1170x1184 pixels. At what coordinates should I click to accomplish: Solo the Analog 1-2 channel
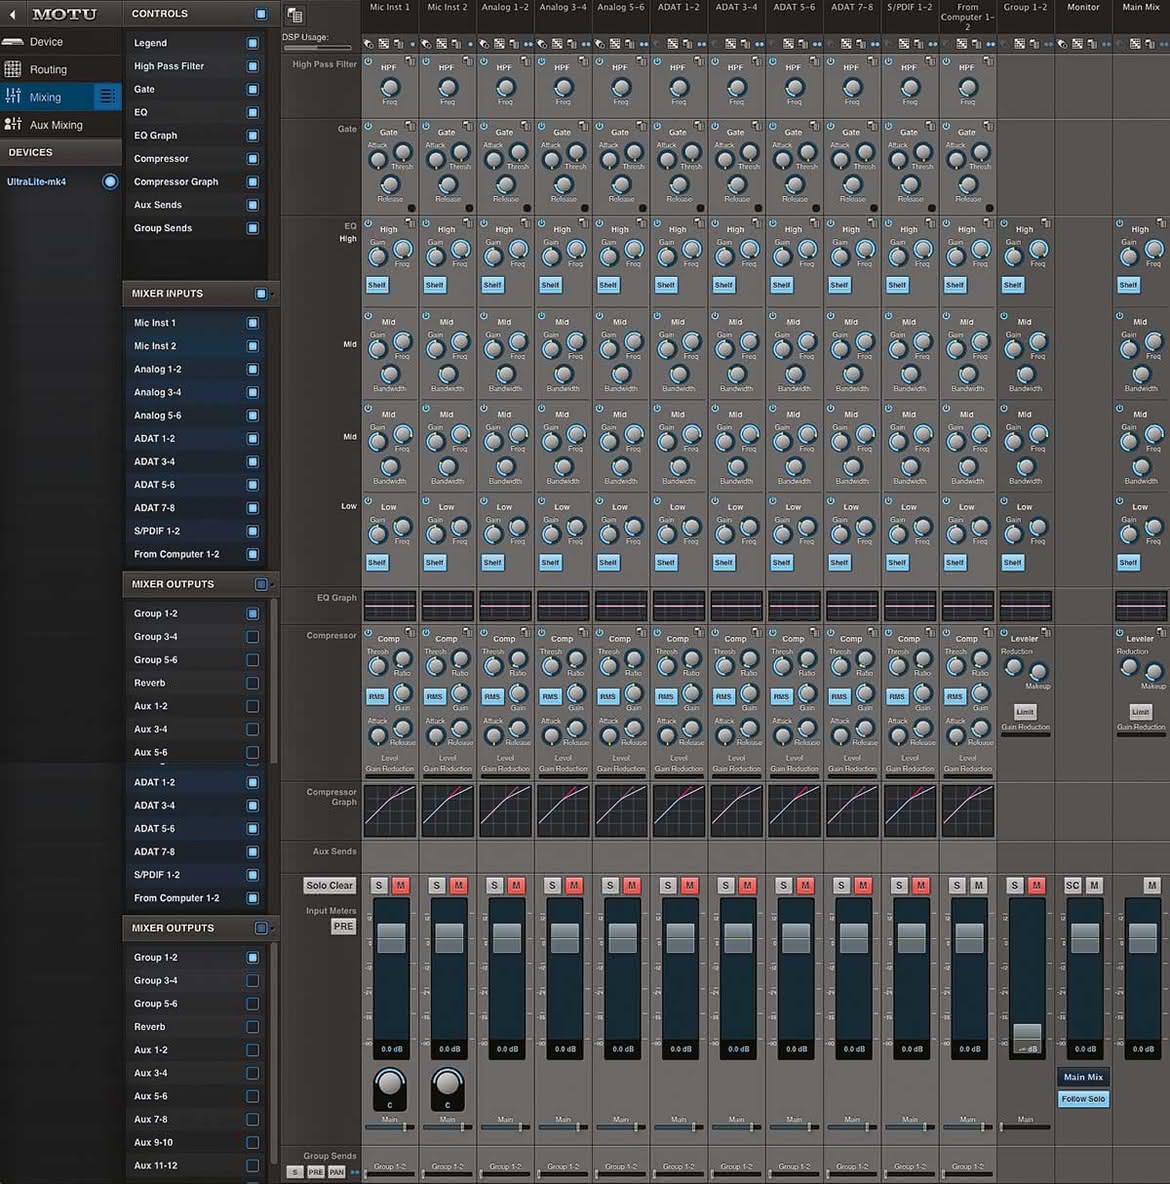pyautogui.click(x=495, y=886)
